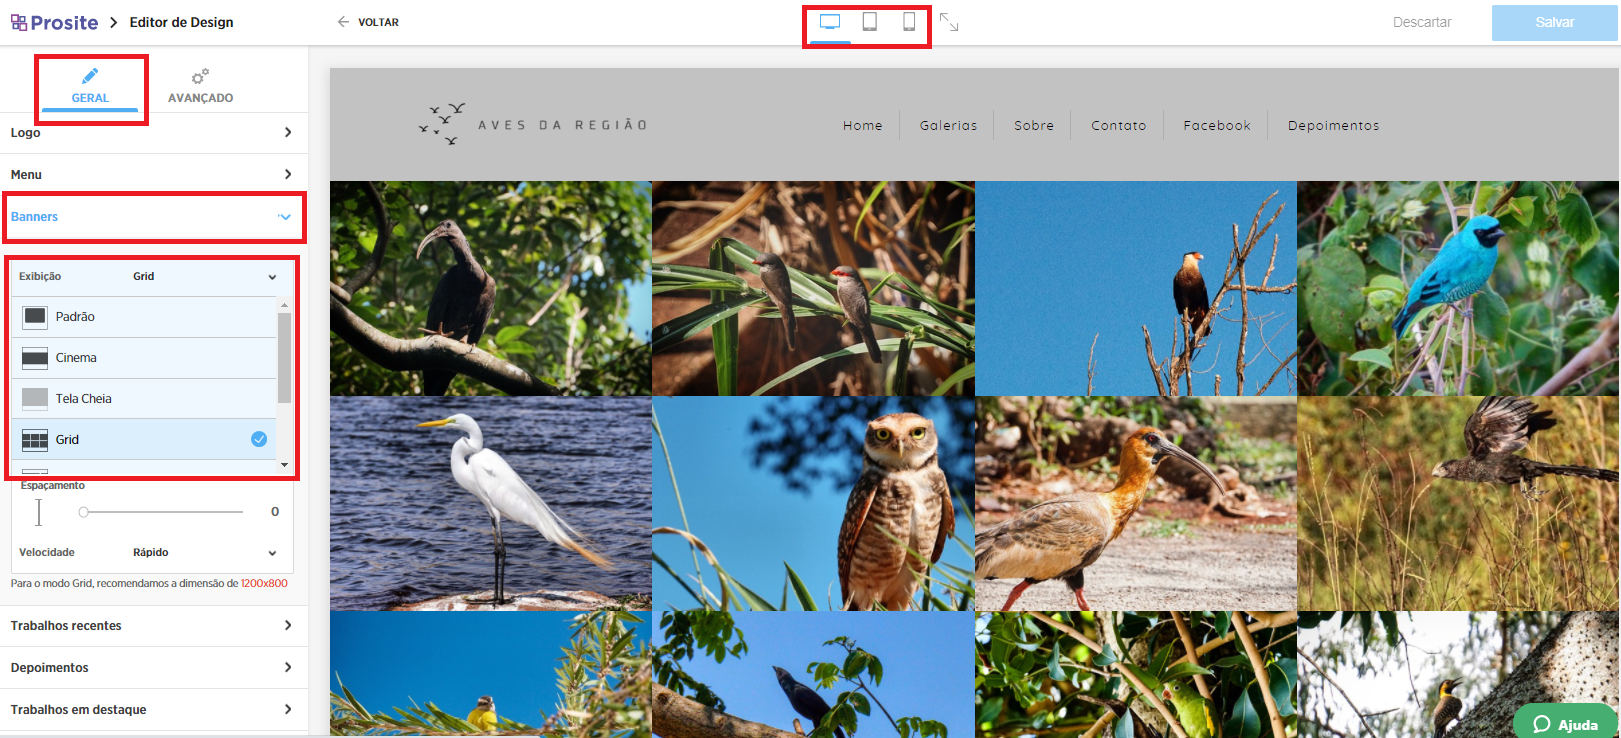Collapse the Banners section
Image resolution: width=1621 pixels, height=738 pixels.
pos(153,217)
